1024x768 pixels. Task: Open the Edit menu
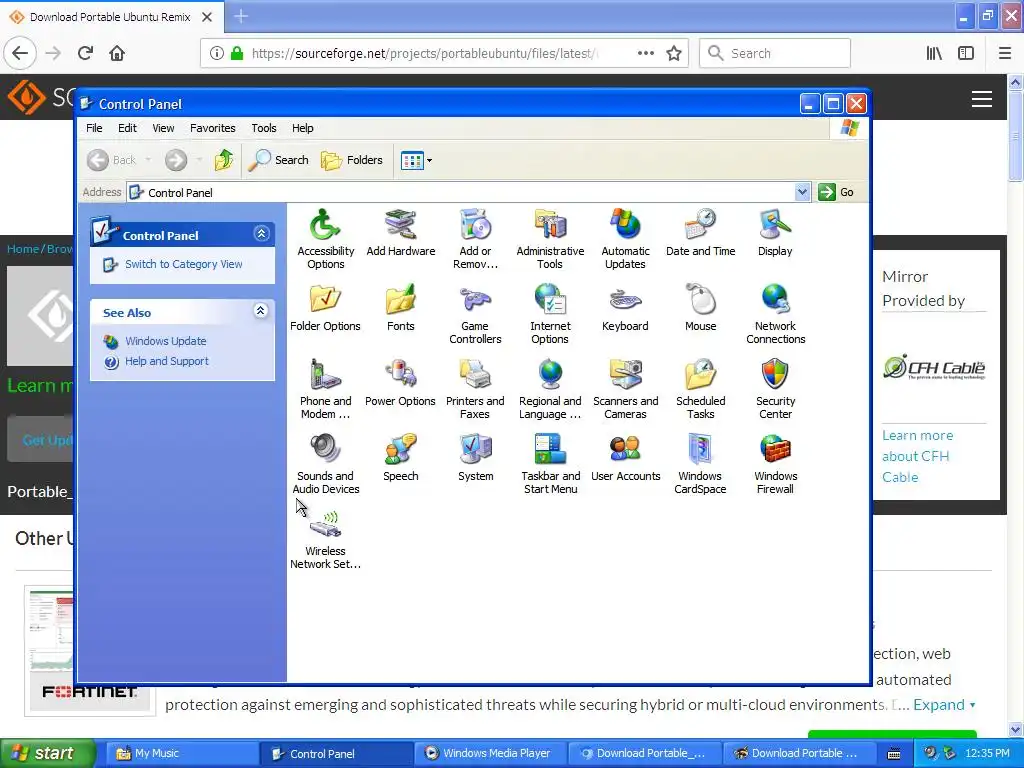[127, 128]
